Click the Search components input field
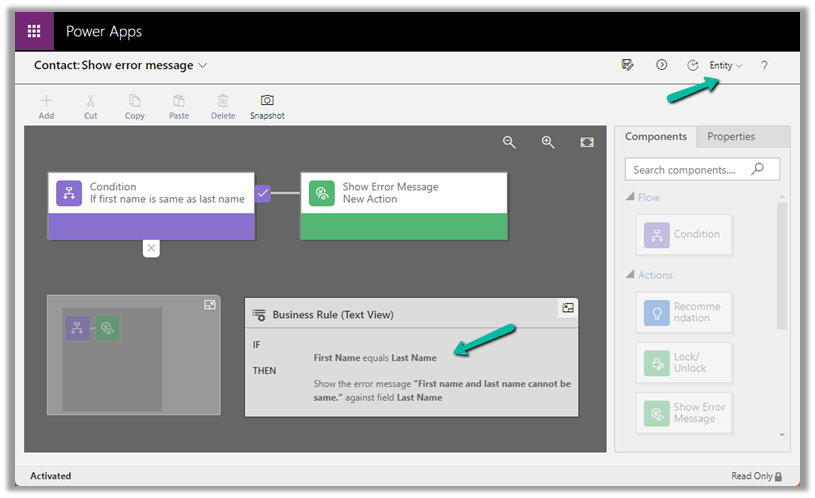This screenshot has height=498, width=815. [x=690, y=170]
